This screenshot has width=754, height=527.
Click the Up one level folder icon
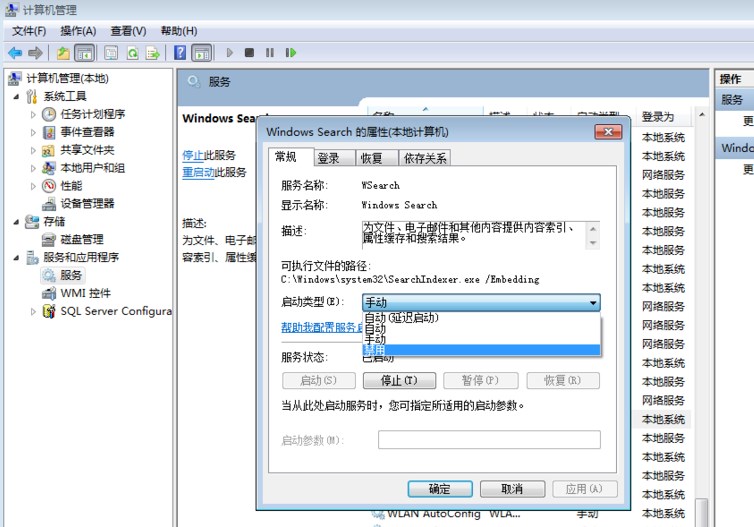[63, 53]
